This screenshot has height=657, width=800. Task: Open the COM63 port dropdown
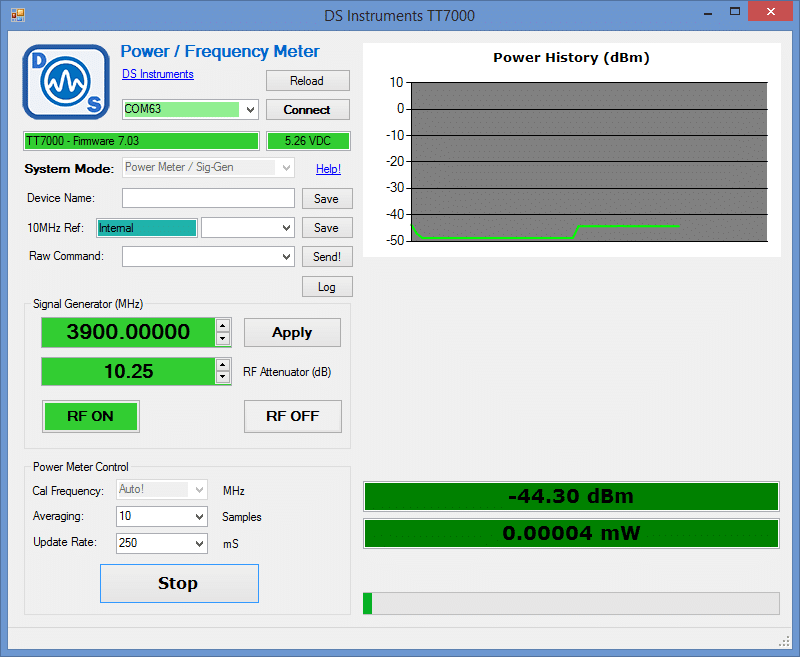click(x=250, y=109)
